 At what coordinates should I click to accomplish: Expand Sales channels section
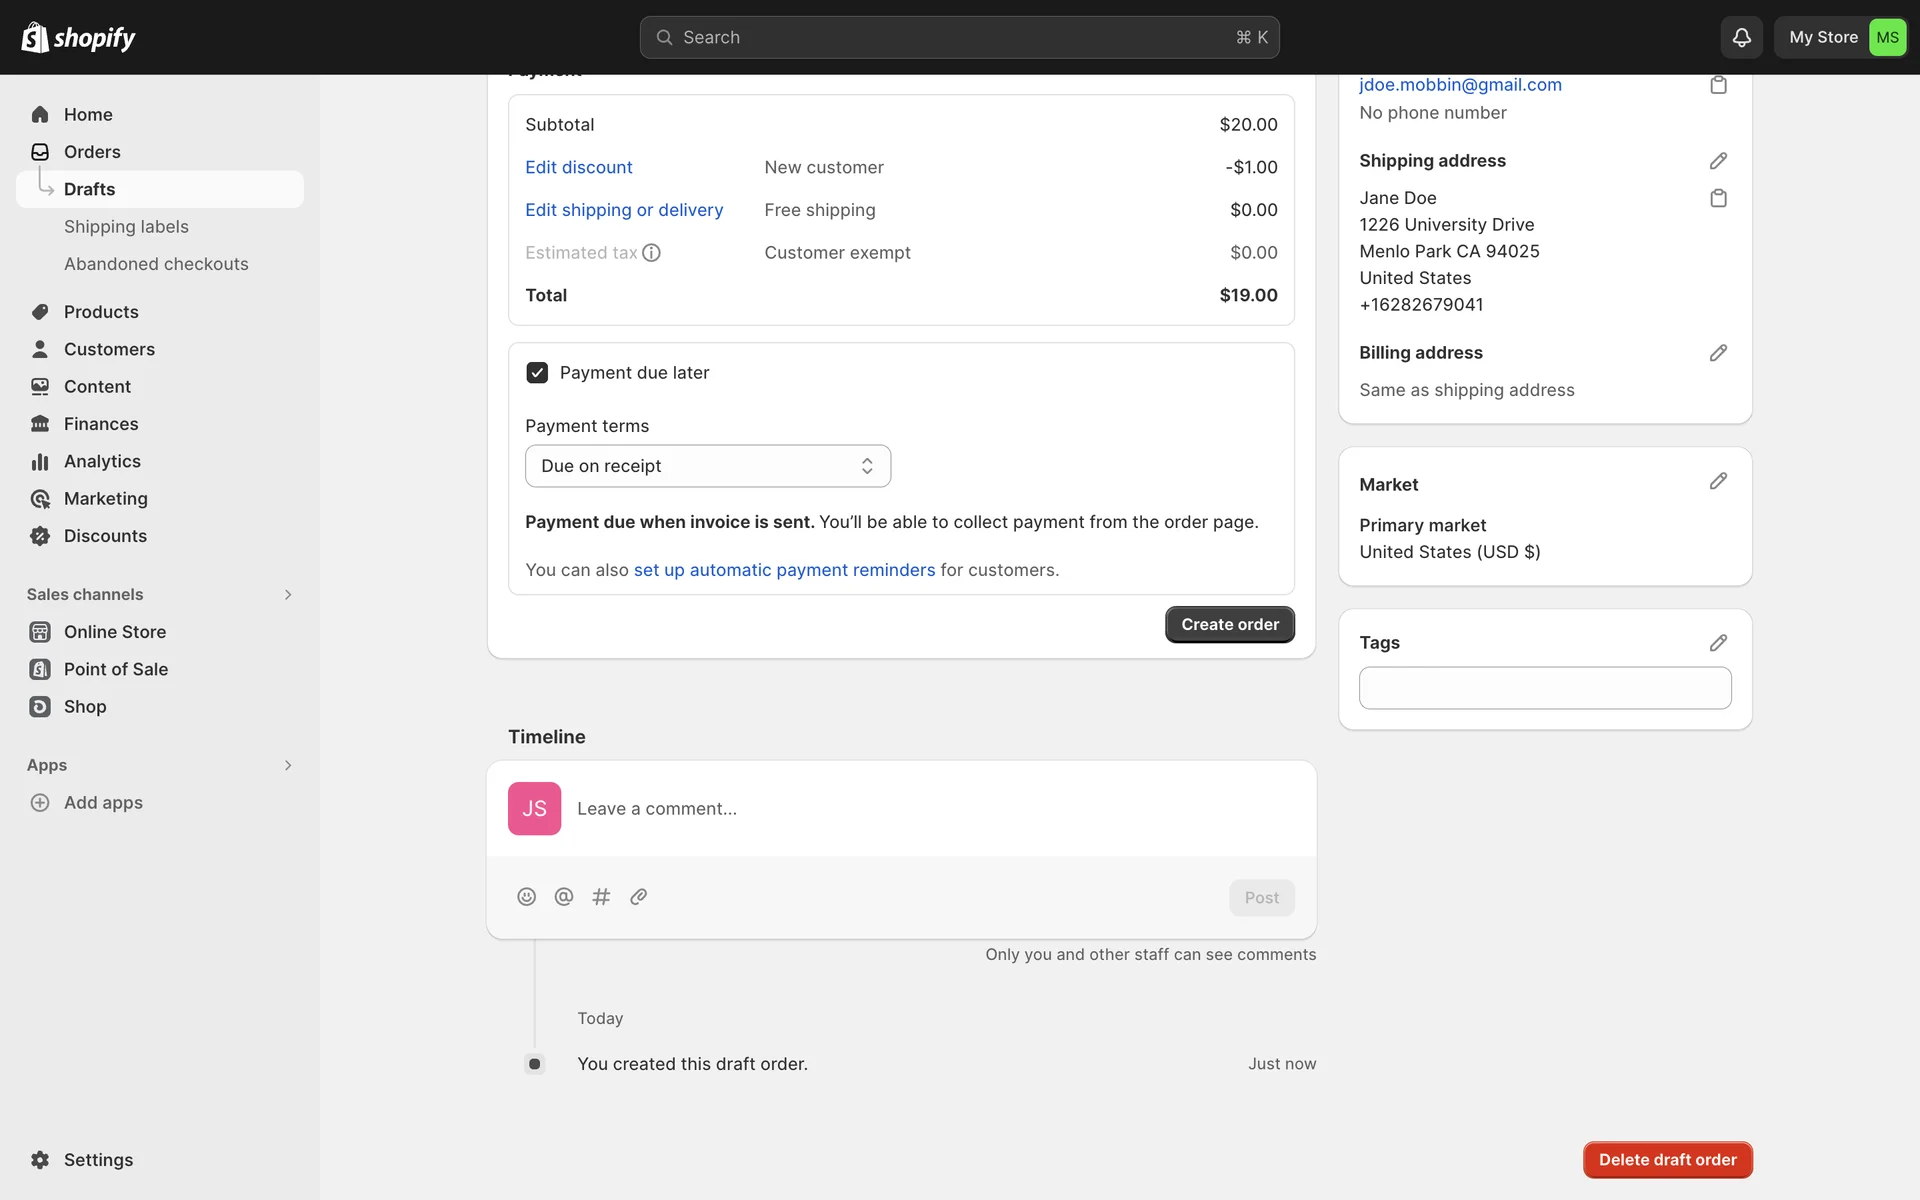tap(288, 595)
